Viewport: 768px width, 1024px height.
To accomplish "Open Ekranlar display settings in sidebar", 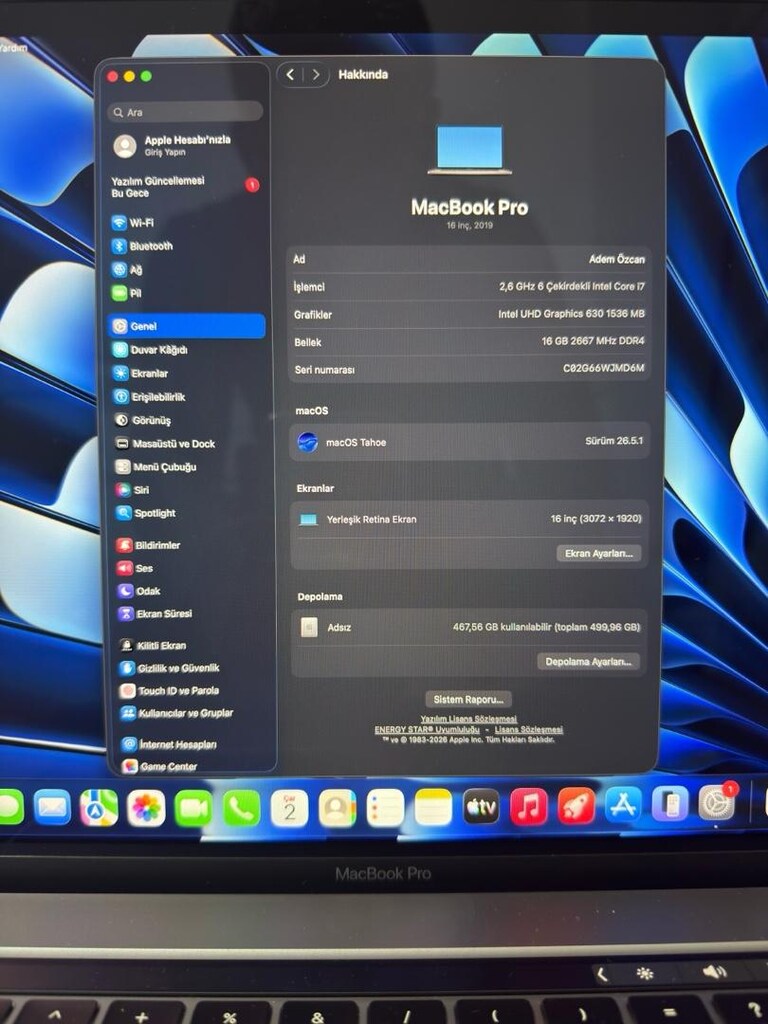I will [140, 374].
